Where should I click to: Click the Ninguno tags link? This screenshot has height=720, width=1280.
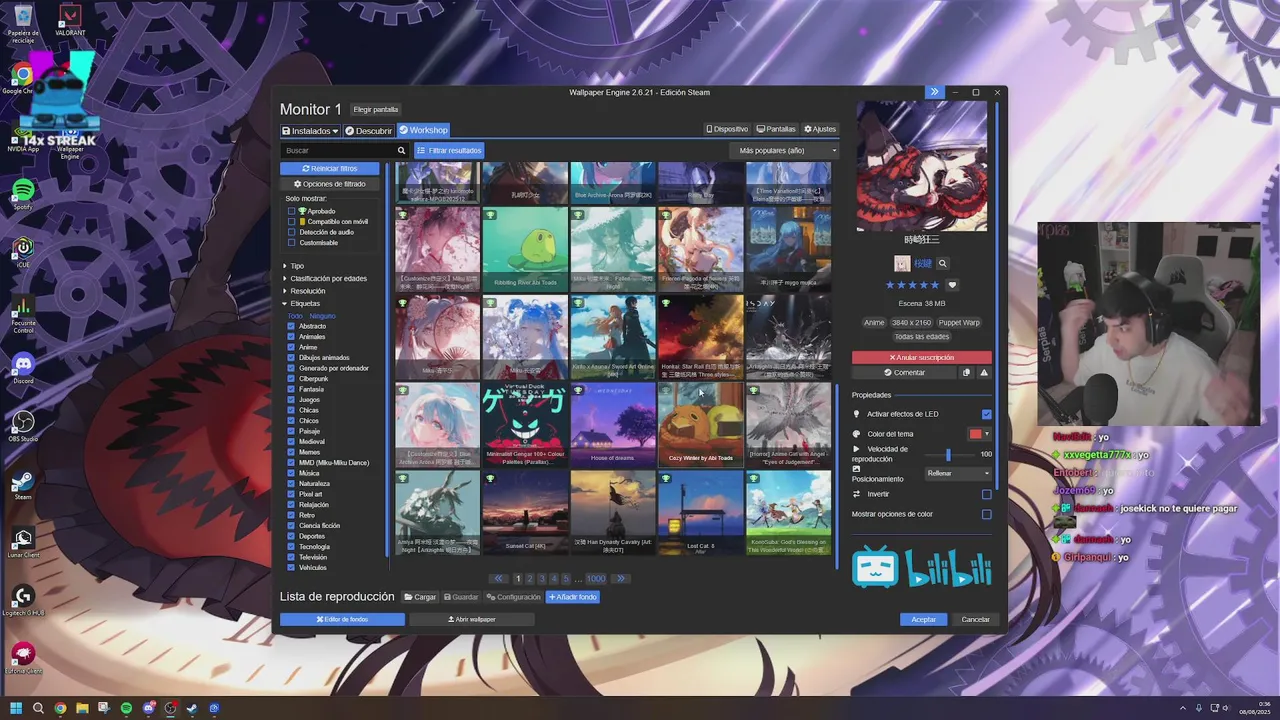coord(322,316)
